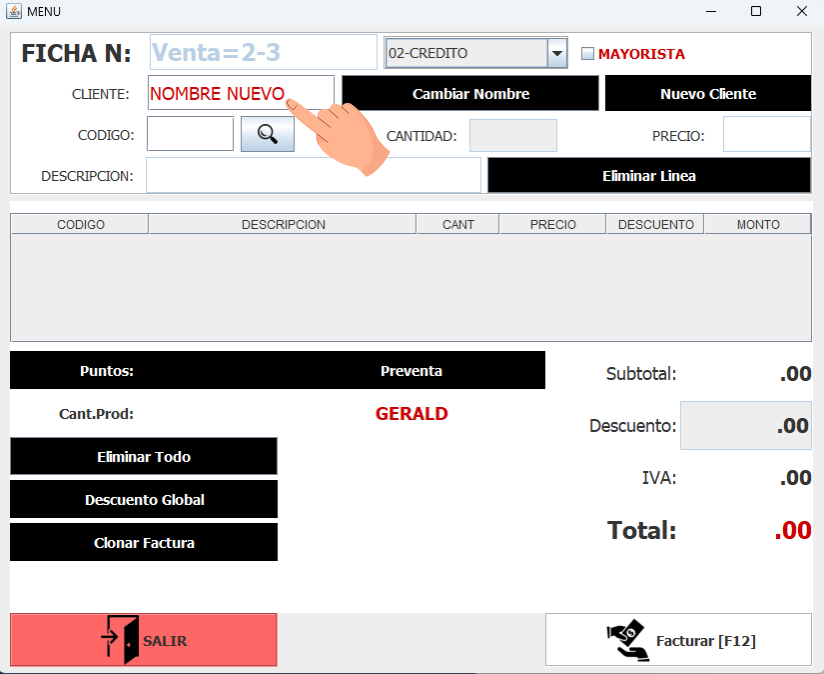The image size is (824, 674).
Task: Click the Descuento Global button
Action: [x=143, y=500]
